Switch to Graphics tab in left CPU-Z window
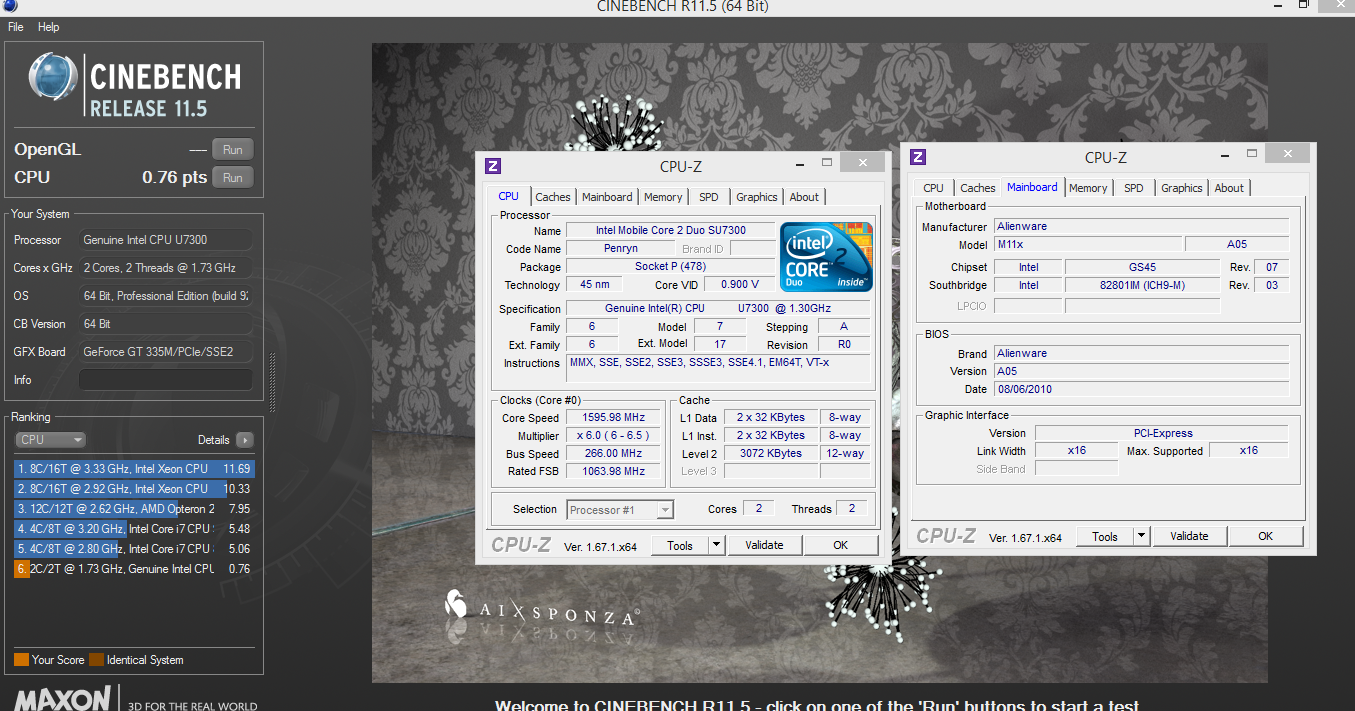The height and width of the screenshot is (711, 1355). [757, 197]
